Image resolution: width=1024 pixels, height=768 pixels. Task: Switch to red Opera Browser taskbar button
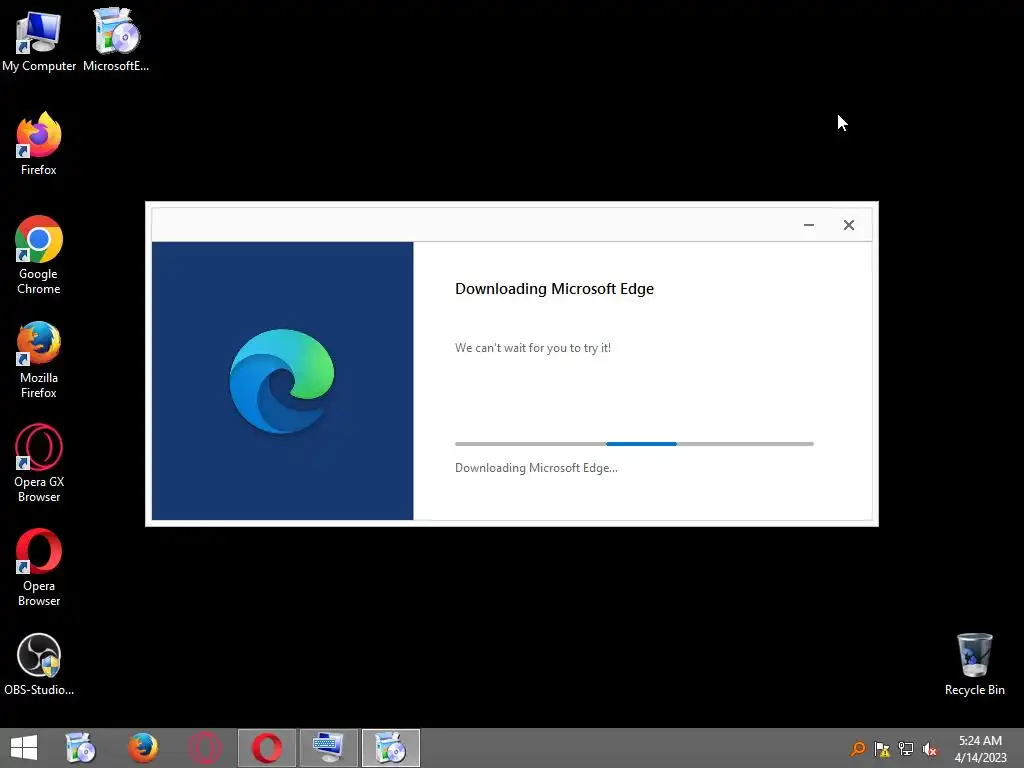(x=266, y=748)
